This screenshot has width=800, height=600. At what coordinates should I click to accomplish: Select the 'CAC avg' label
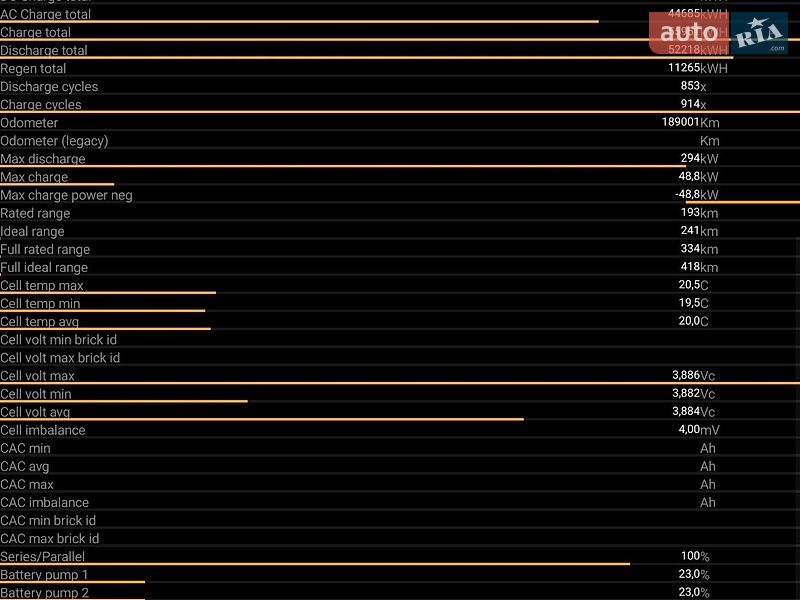[x=24, y=466]
